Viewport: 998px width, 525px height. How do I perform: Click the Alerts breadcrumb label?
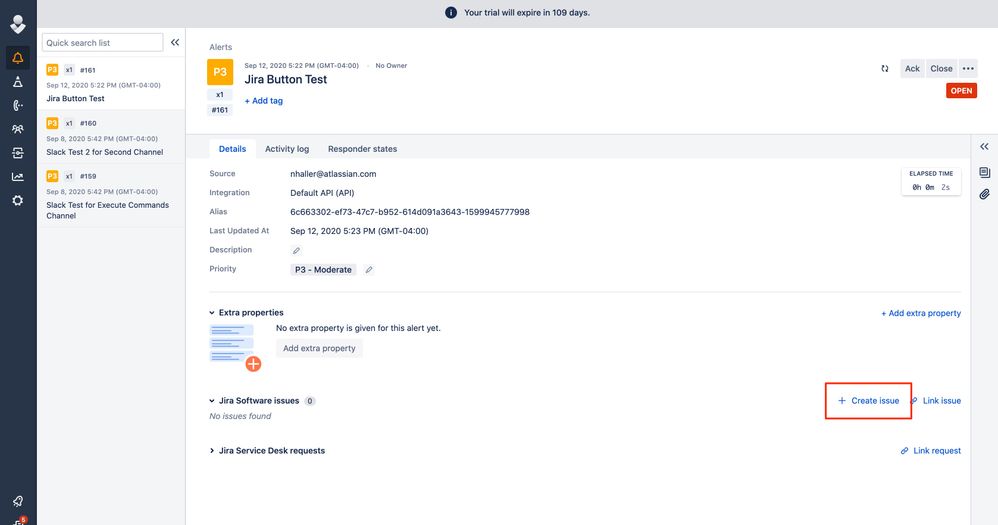pyautogui.click(x=221, y=47)
